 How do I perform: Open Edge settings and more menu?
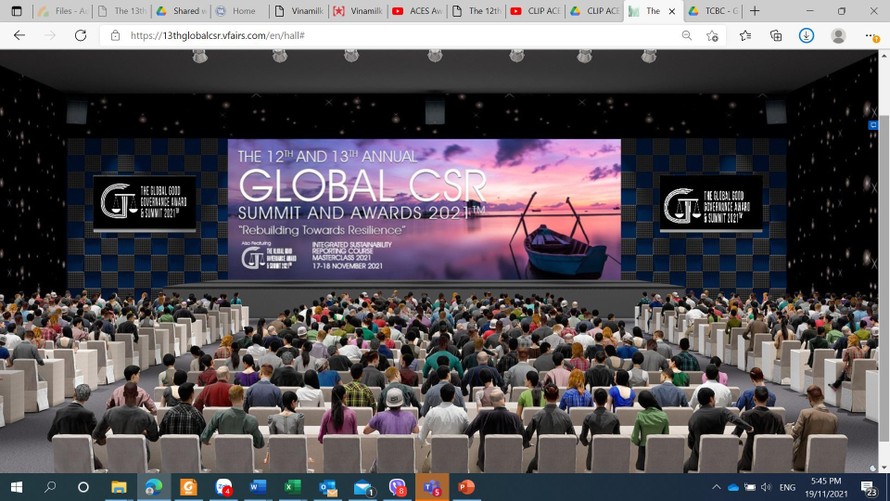point(869,35)
